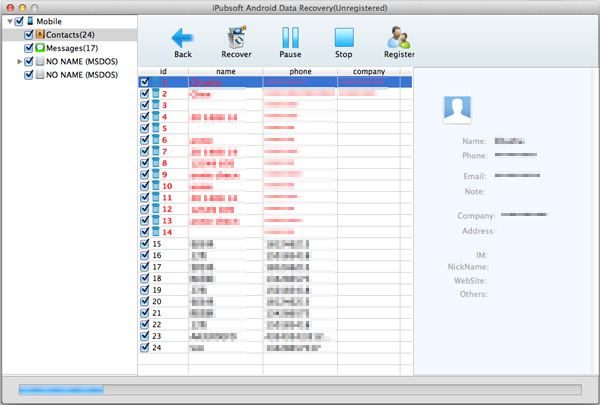
Task: Click deleted-item trash icon in row 3
Action: (x=155, y=105)
